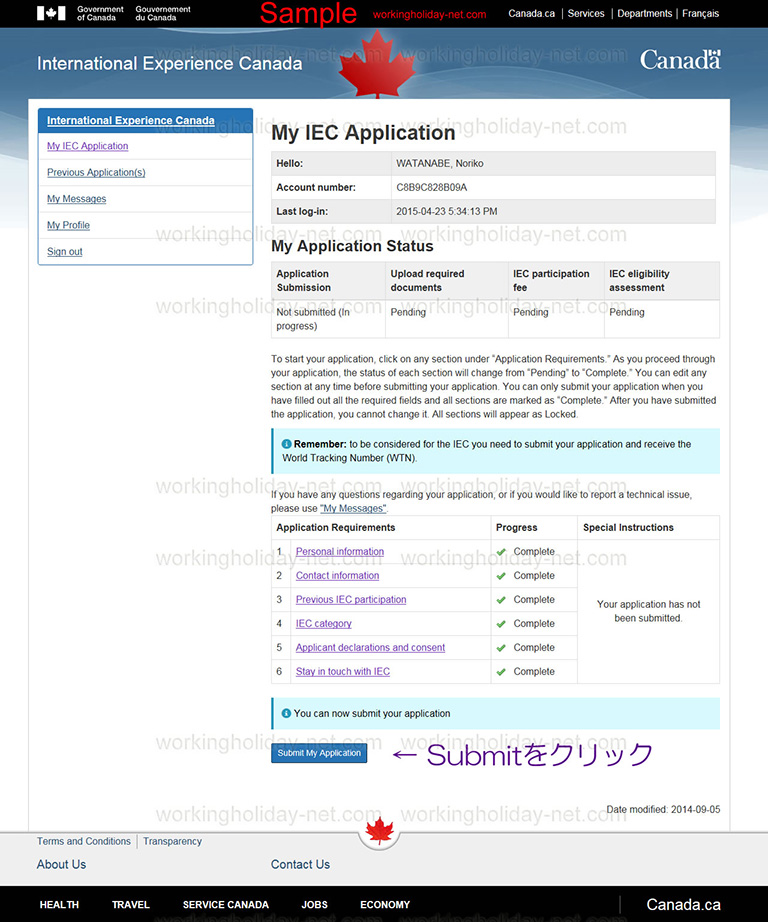The image size is (768, 922).
Task: Click green checkmark for Contact information row
Action: pyautogui.click(x=501, y=576)
